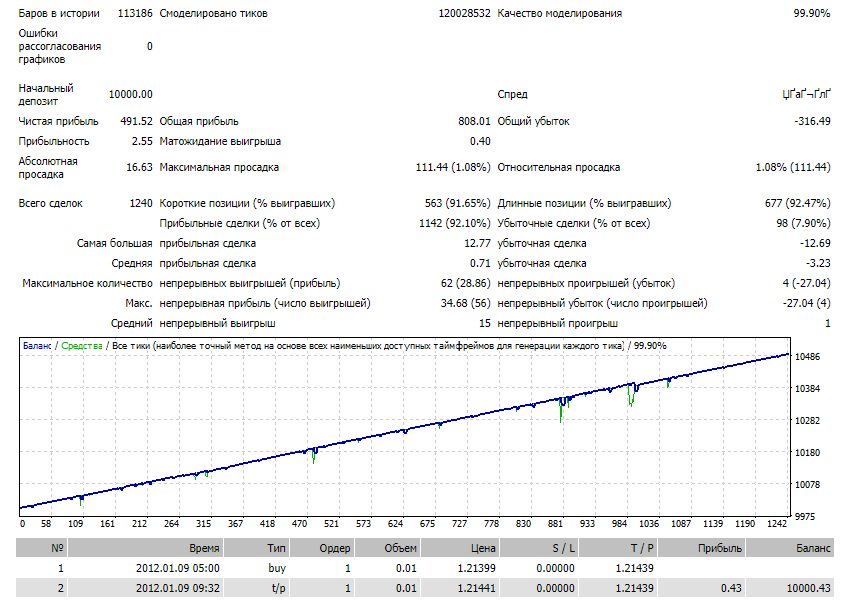
Task: Select the relative drawdown value 1.08% (111.44)
Action: (793, 167)
